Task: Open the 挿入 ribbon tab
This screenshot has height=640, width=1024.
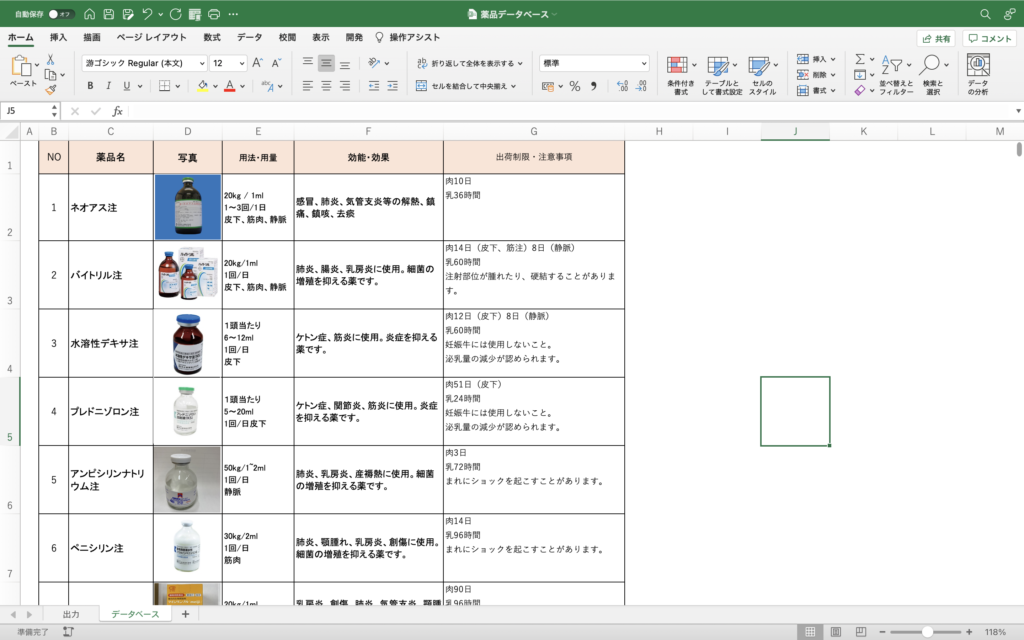Action: pyautogui.click(x=58, y=37)
